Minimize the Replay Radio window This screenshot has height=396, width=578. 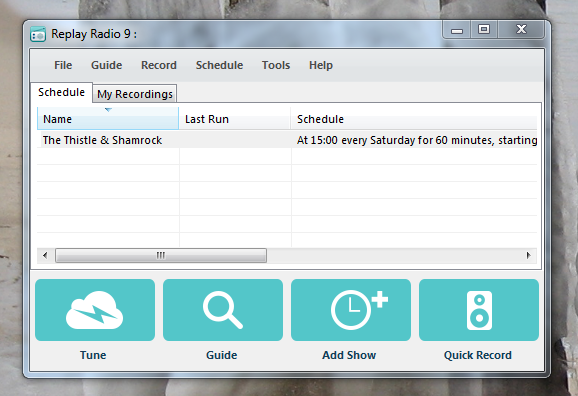457,29
